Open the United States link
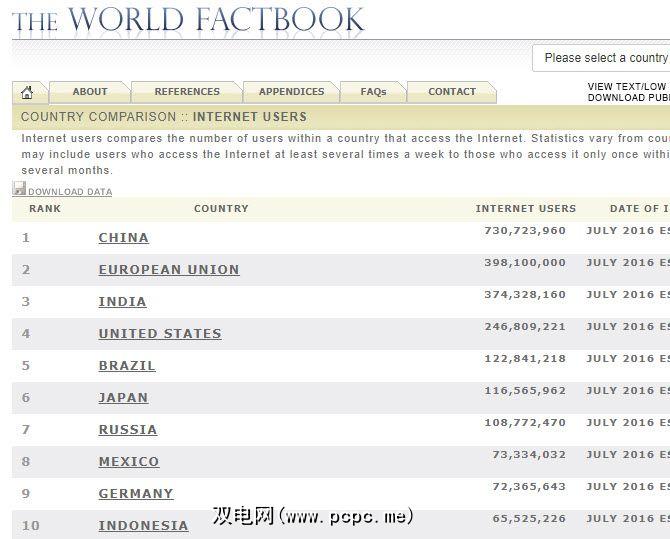670x539 pixels. pos(160,334)
